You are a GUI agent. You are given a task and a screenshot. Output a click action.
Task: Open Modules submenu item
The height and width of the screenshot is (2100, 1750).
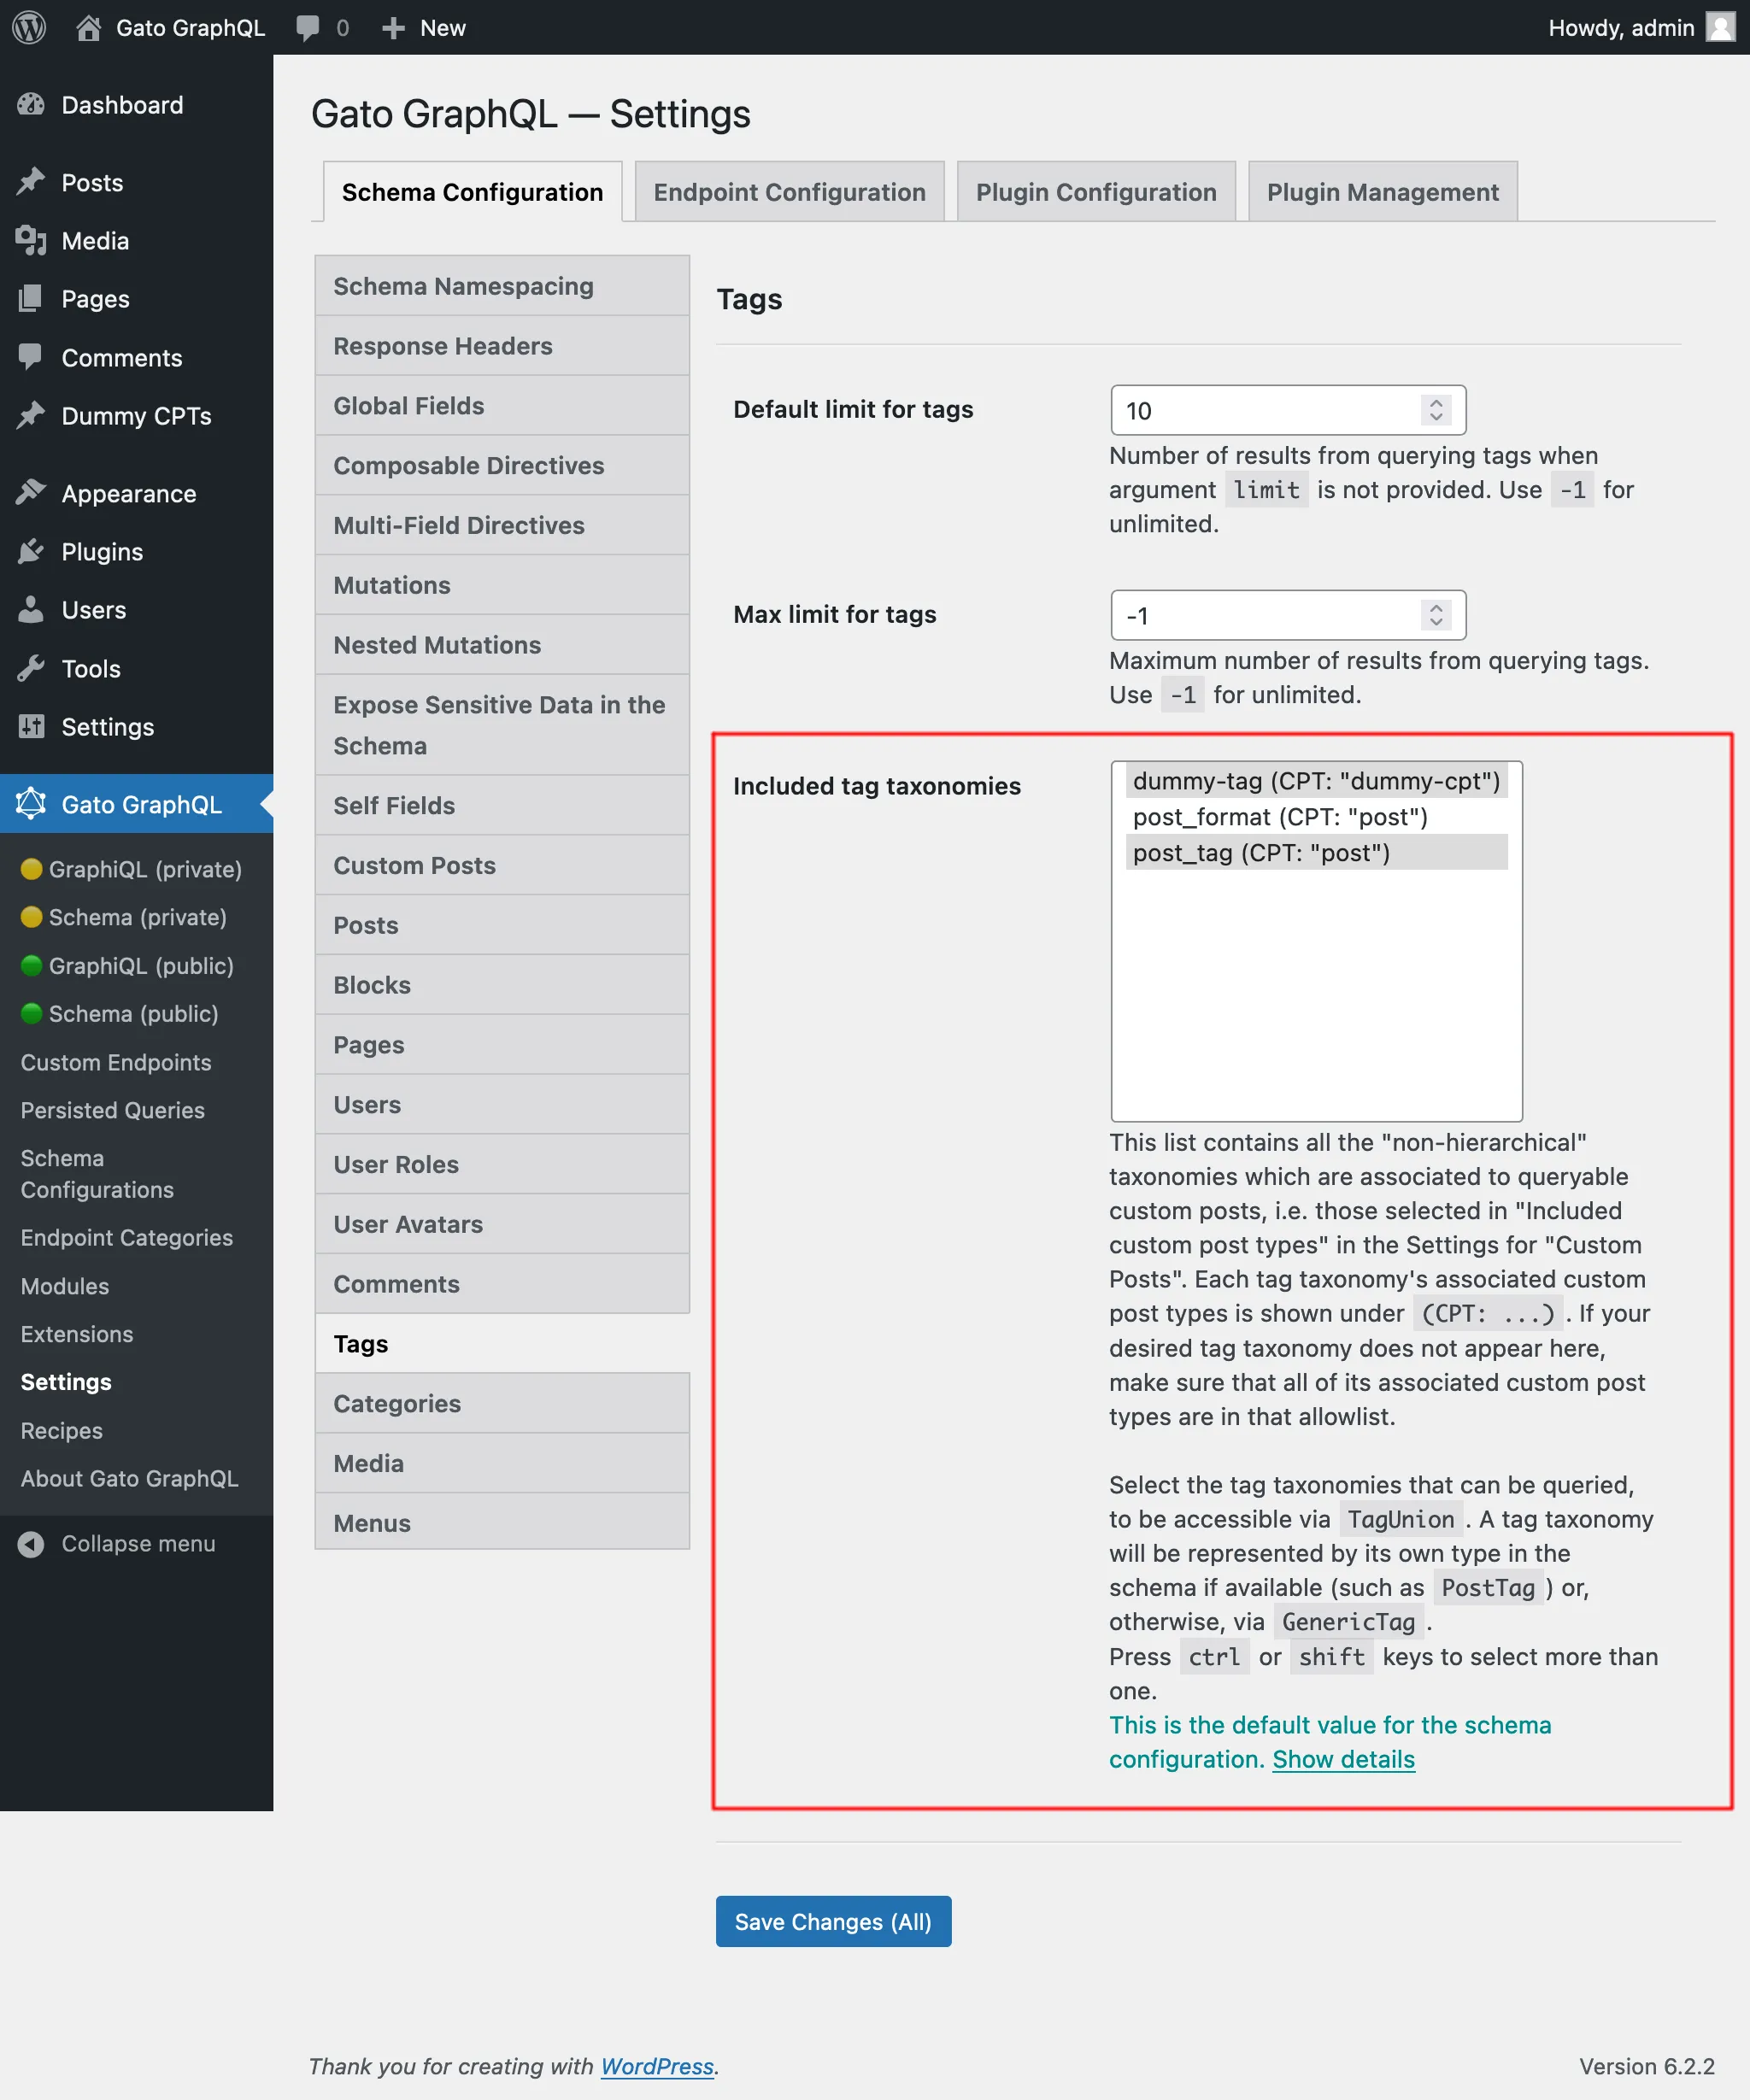(x=65, y=1286)
